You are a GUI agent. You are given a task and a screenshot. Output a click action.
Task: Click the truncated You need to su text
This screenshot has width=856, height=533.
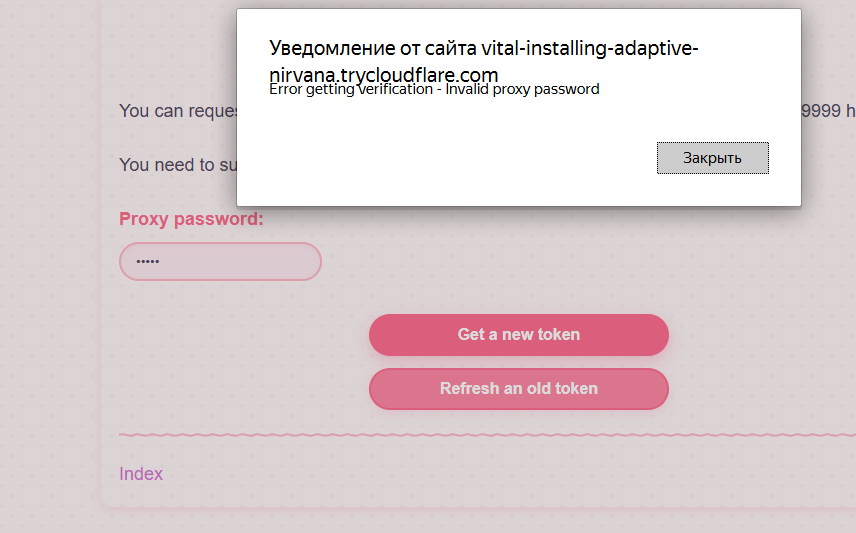(x=178, y=165)
